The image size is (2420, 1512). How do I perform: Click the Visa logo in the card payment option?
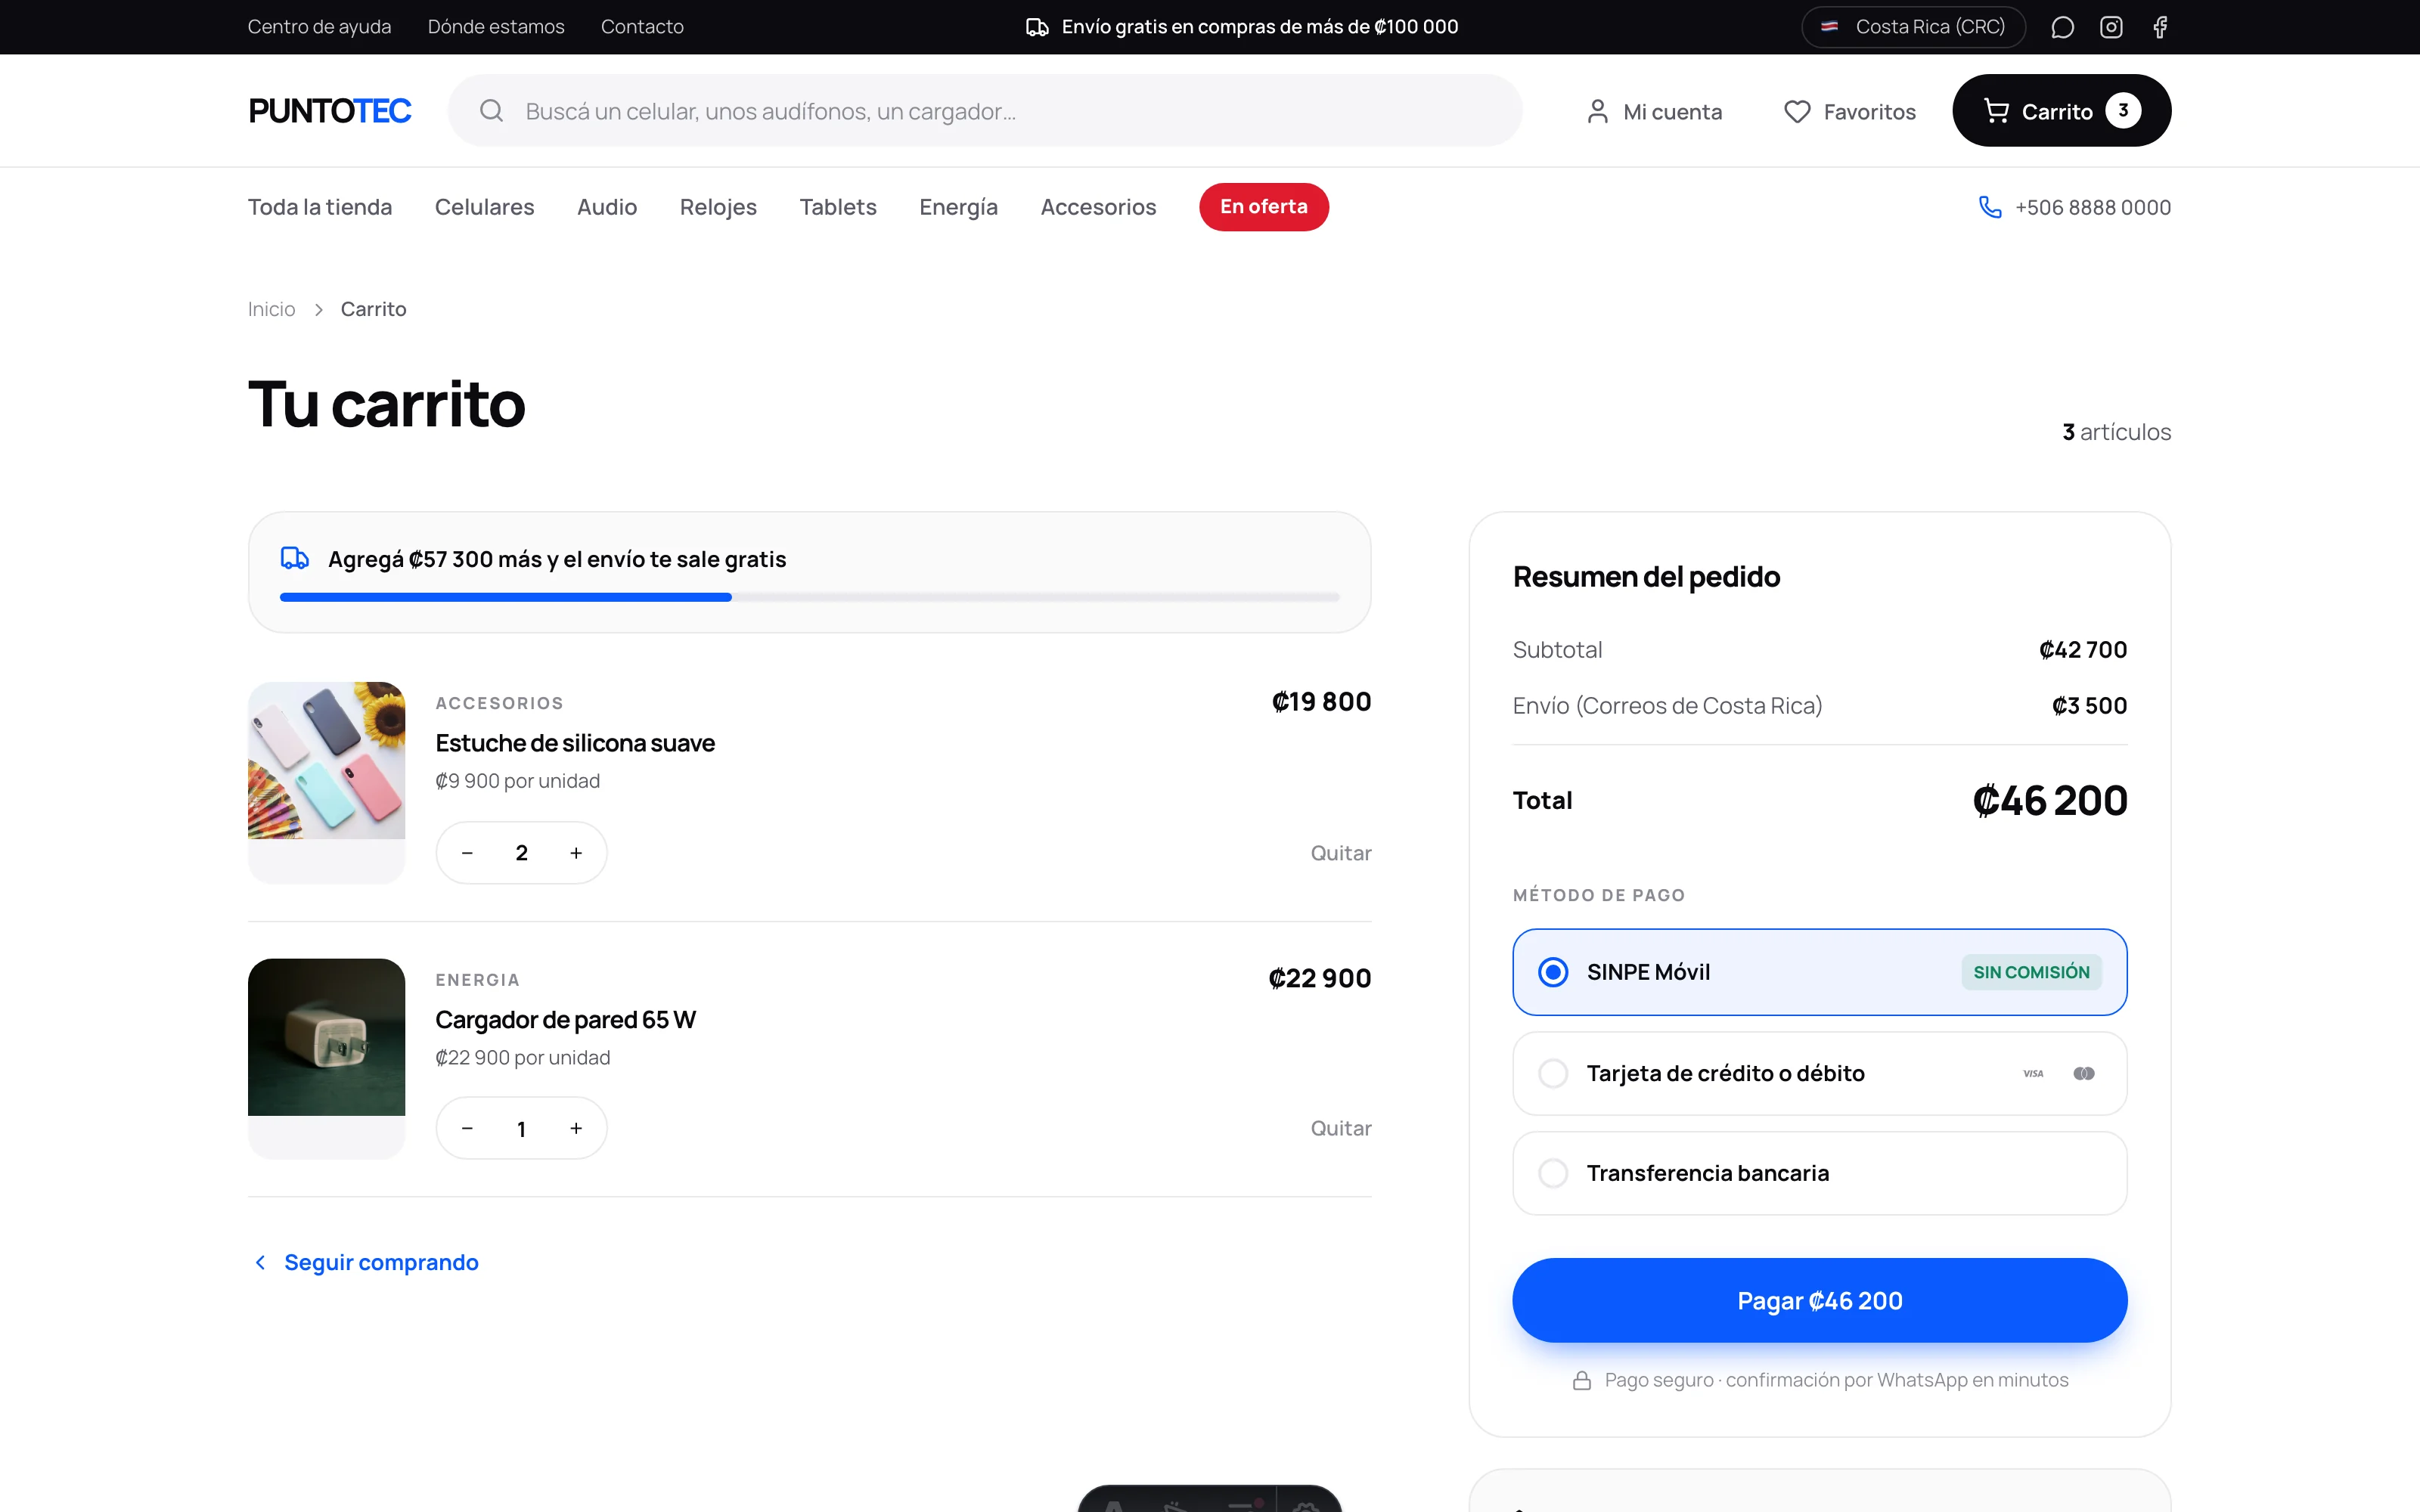click(x=2033, y=1073)
